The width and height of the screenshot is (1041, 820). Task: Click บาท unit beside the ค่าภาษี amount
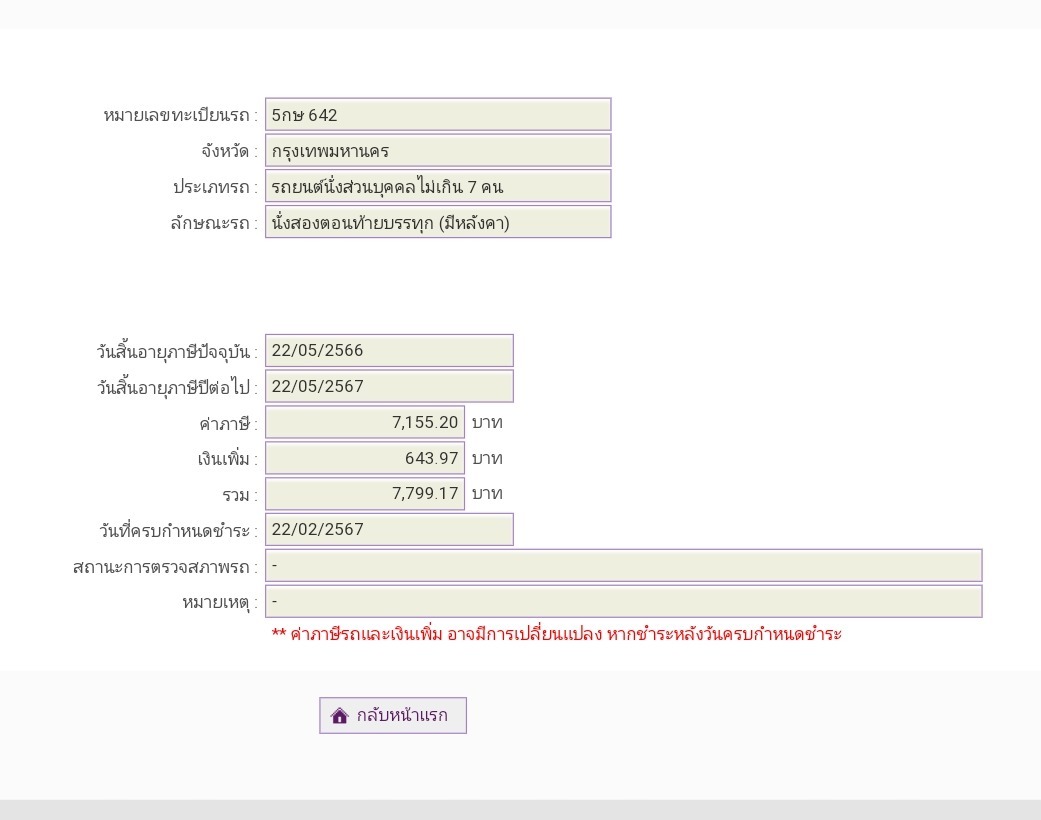pyautogui.click(x=487, y=422)
